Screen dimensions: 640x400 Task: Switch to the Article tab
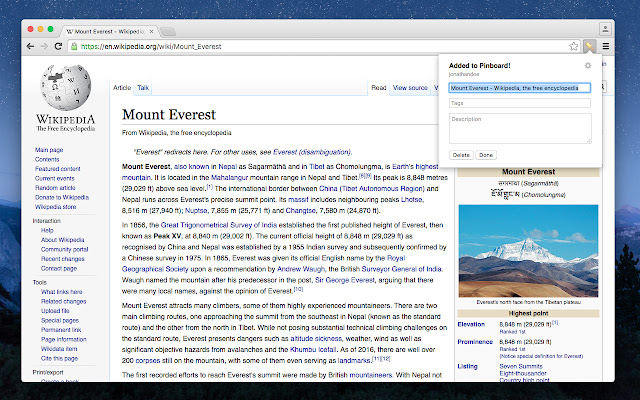tap(122, 88)
